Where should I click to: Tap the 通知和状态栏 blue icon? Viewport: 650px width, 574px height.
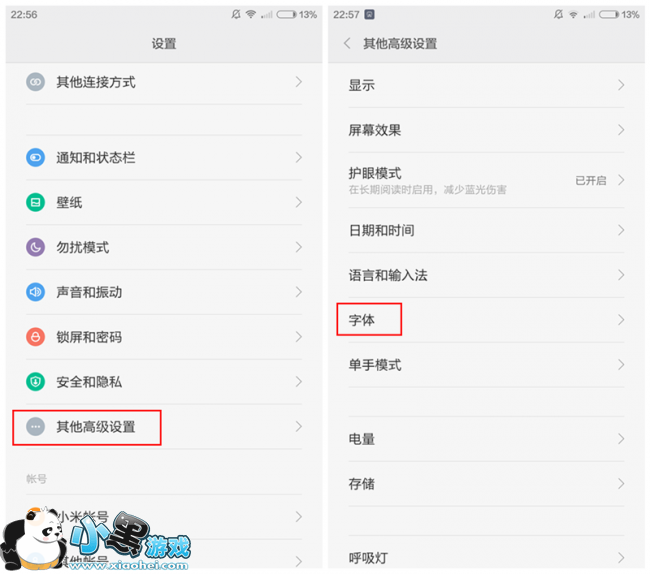click(36, 157)
